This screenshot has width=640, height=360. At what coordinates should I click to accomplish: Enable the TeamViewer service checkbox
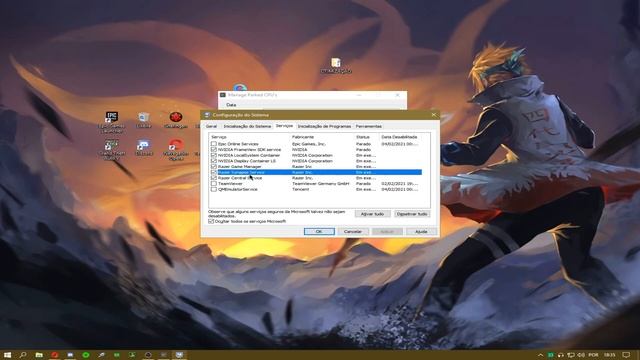click(213, 184)
